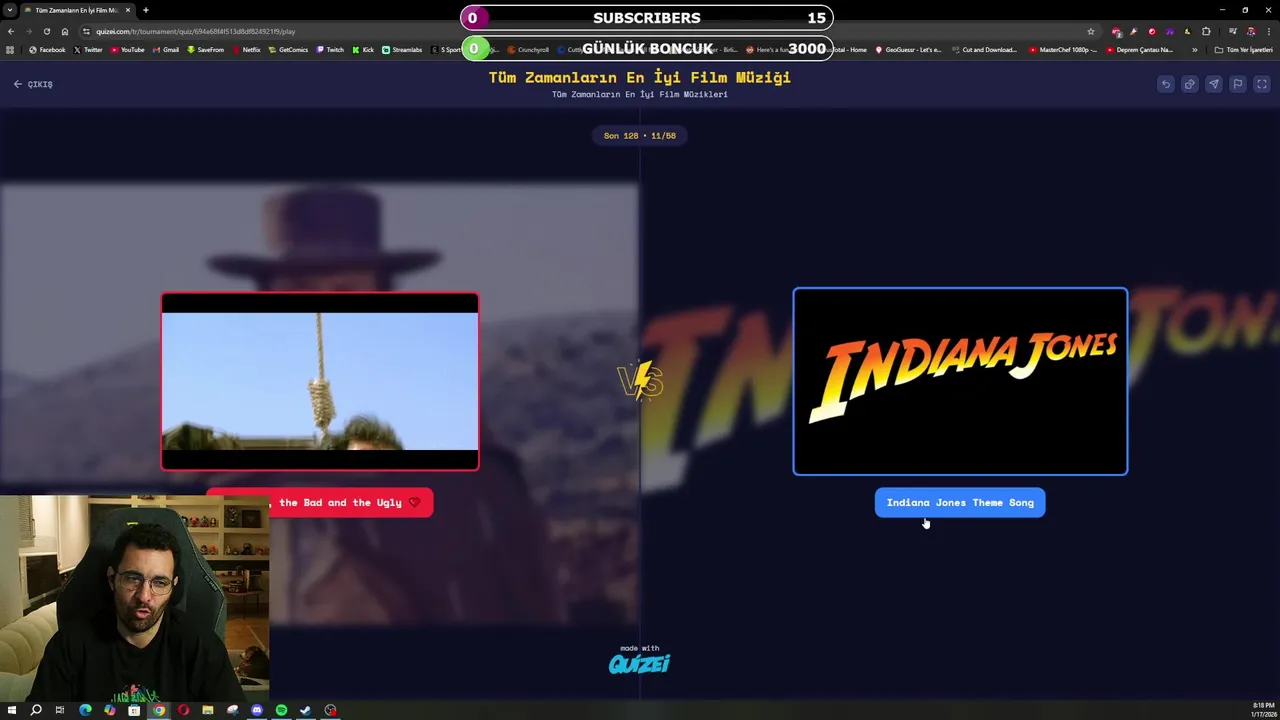Toggle fullscreen mode icon in quiz header
Image resolution: width=1280 pixels, height=720 pixels.
1262,84
